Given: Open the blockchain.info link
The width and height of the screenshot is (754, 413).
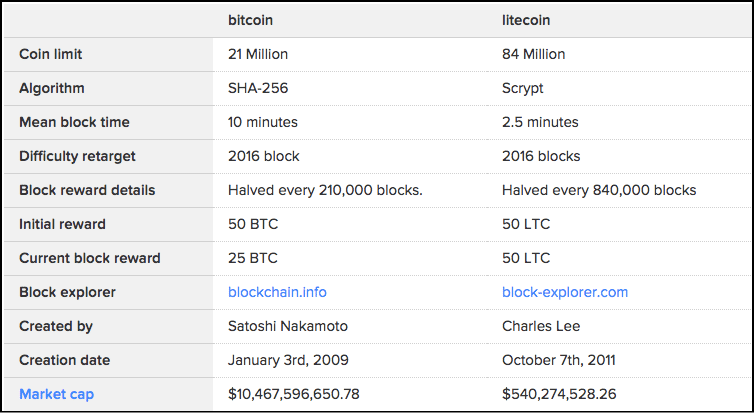Looking at the screenshot, I should click(x=277, y=292).
